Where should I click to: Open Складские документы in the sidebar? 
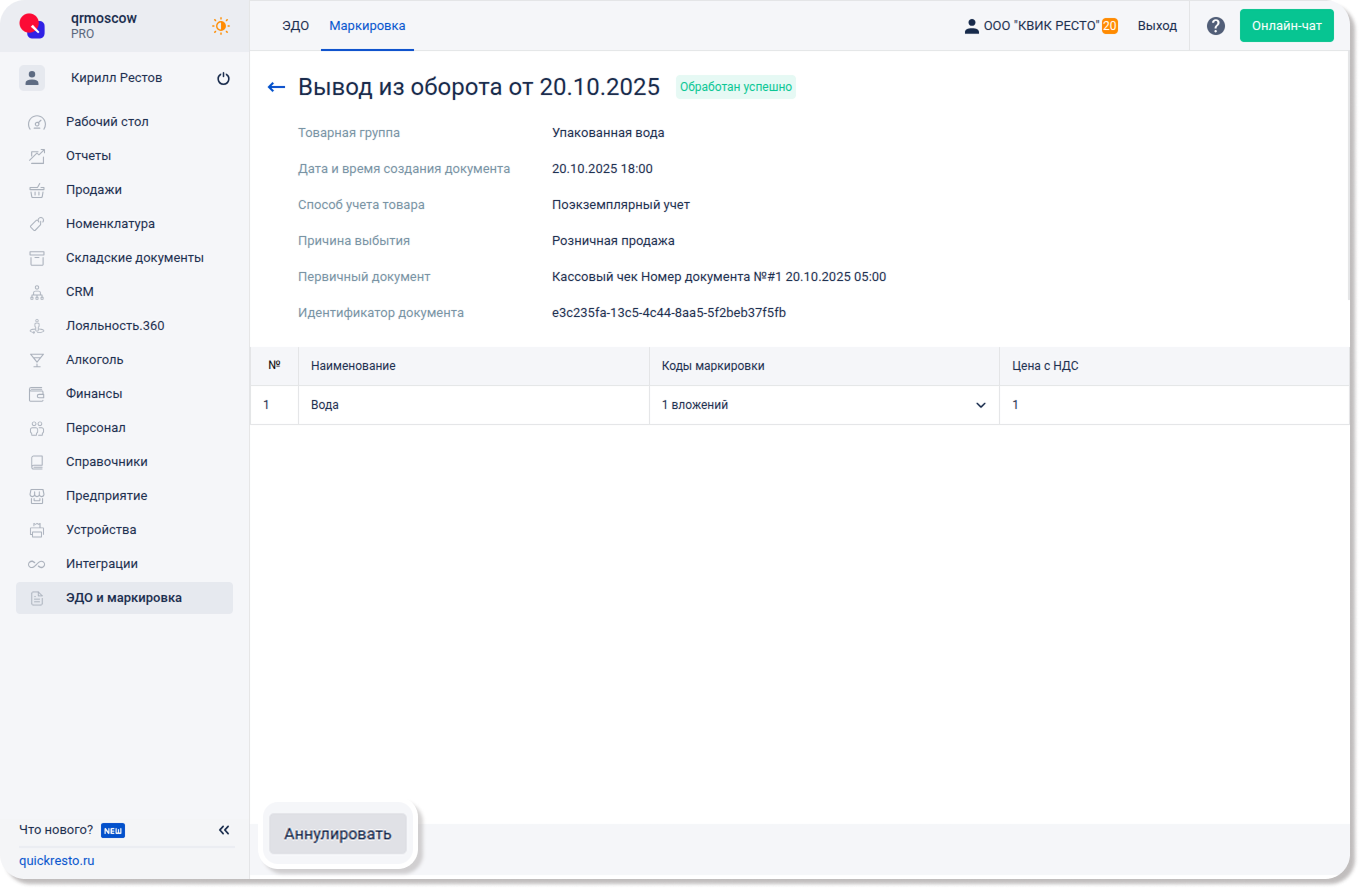(134, 258)
